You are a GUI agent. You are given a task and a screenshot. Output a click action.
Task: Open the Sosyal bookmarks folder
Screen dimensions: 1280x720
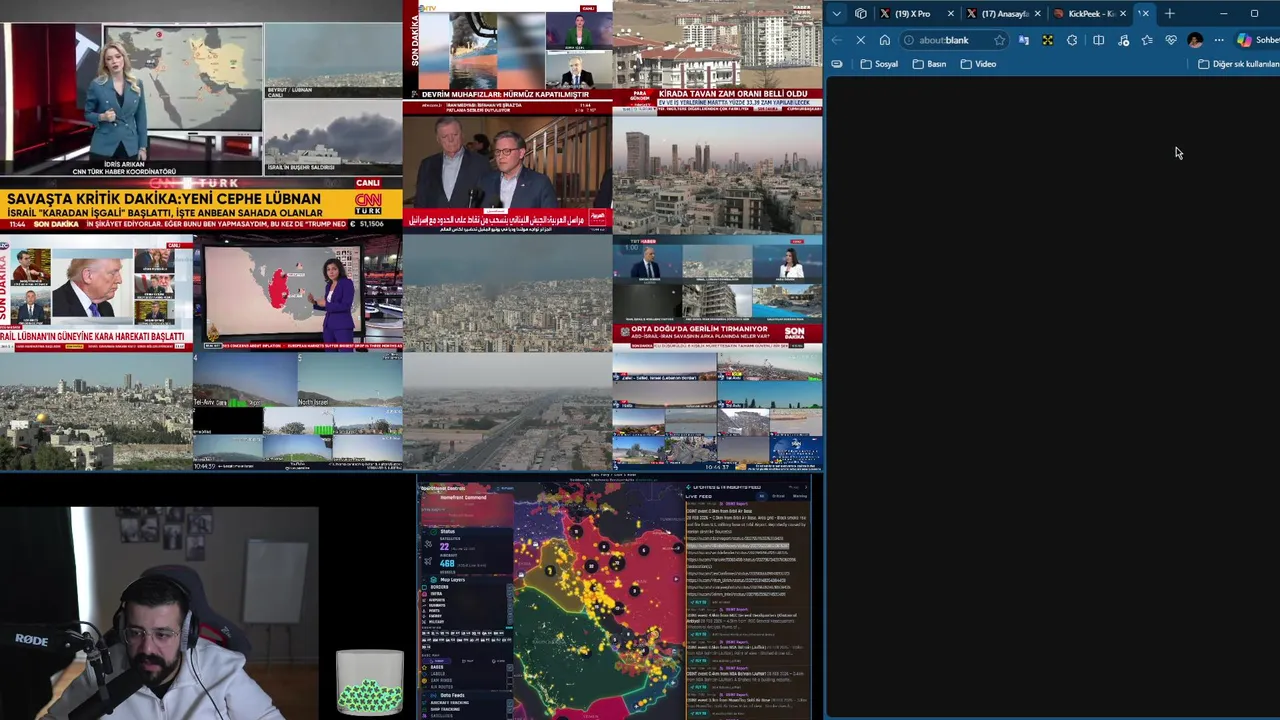coord(879,64)
